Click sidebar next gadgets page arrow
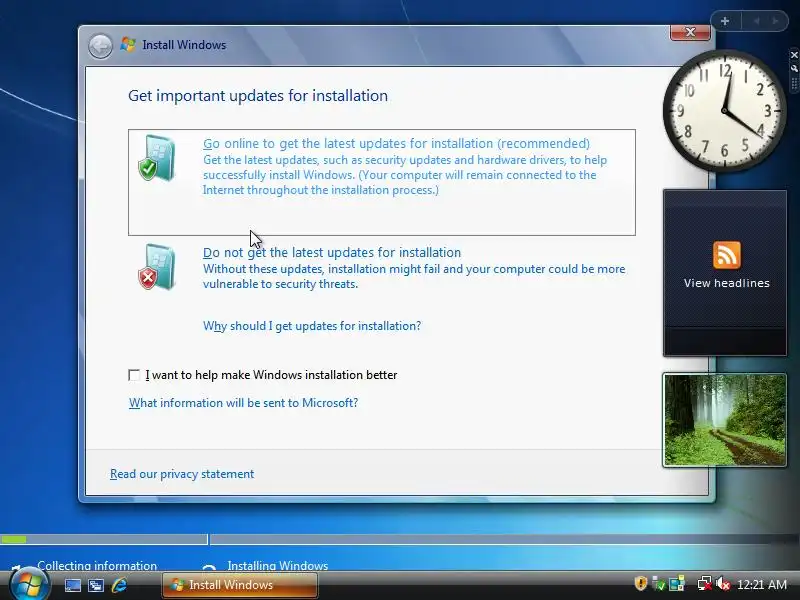Viewport: 800px width, 600px height. [776, 21]
